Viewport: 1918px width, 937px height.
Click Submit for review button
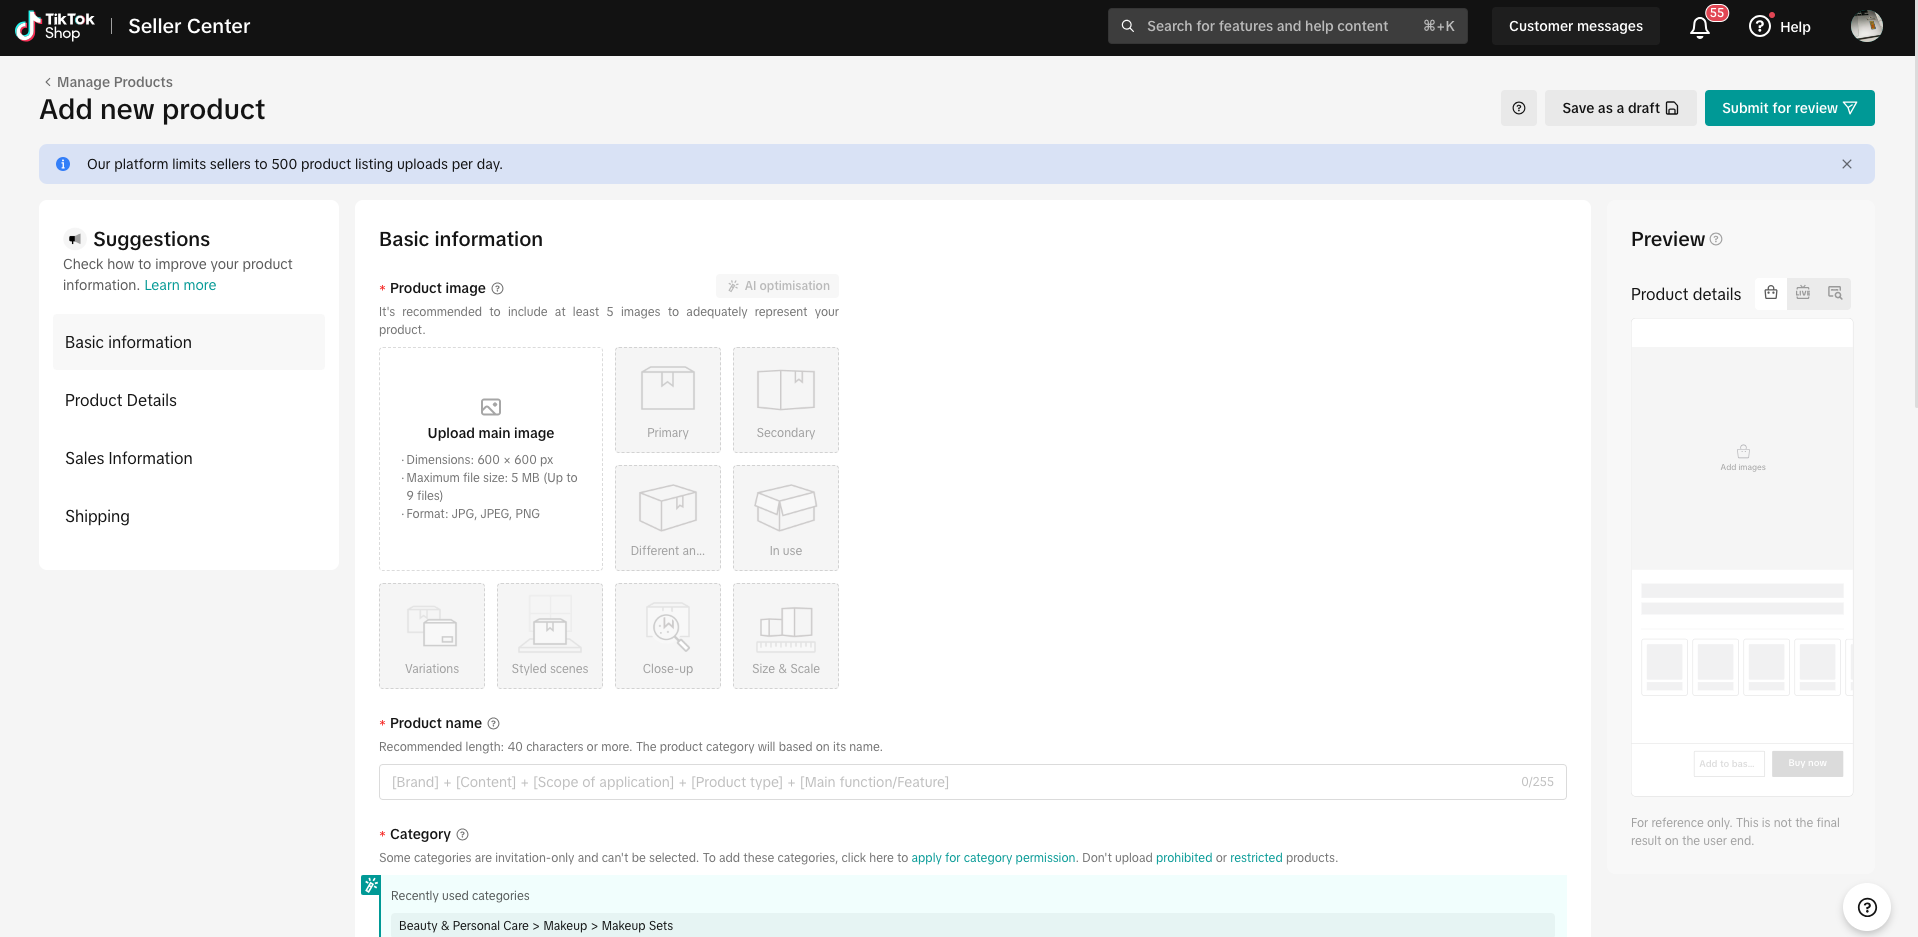pos(1789,108)
